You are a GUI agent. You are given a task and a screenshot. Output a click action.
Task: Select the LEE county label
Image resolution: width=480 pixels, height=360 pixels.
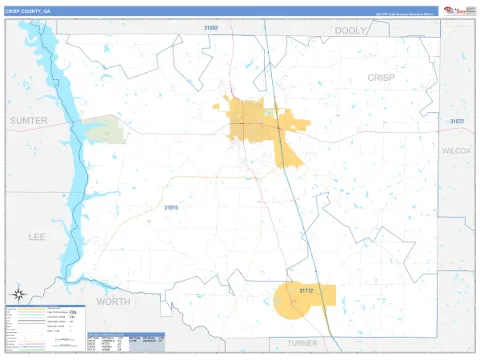tap(37, 237)
